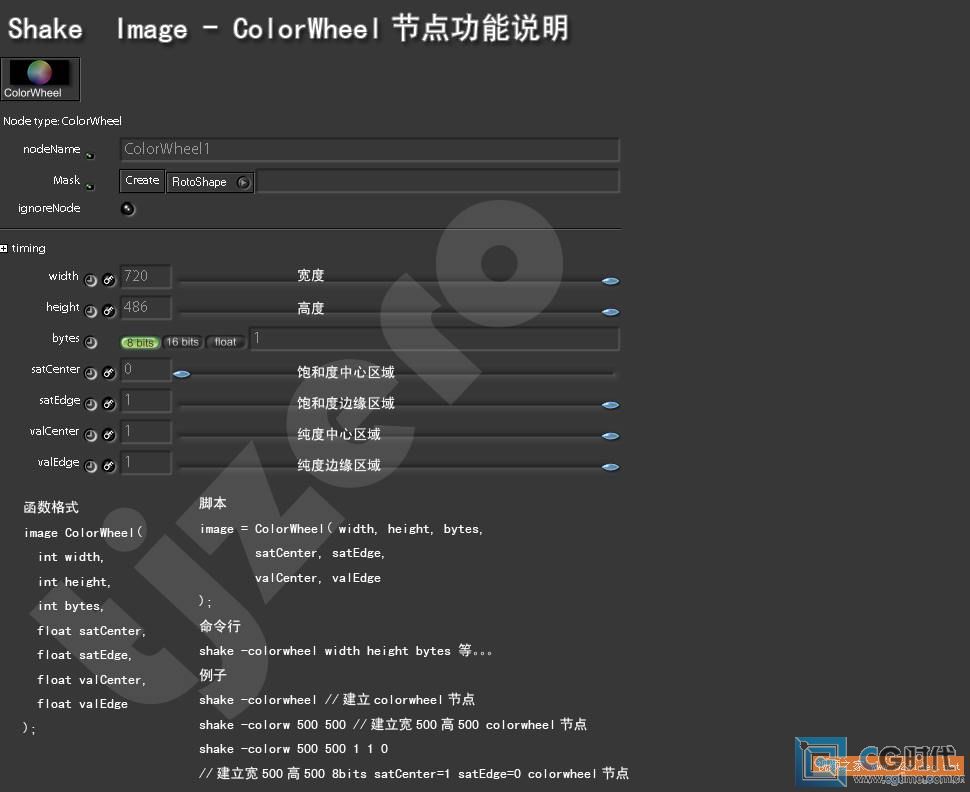Click the valCenter clock keyframe icon

pyautogui.click(x=90, y=435)
